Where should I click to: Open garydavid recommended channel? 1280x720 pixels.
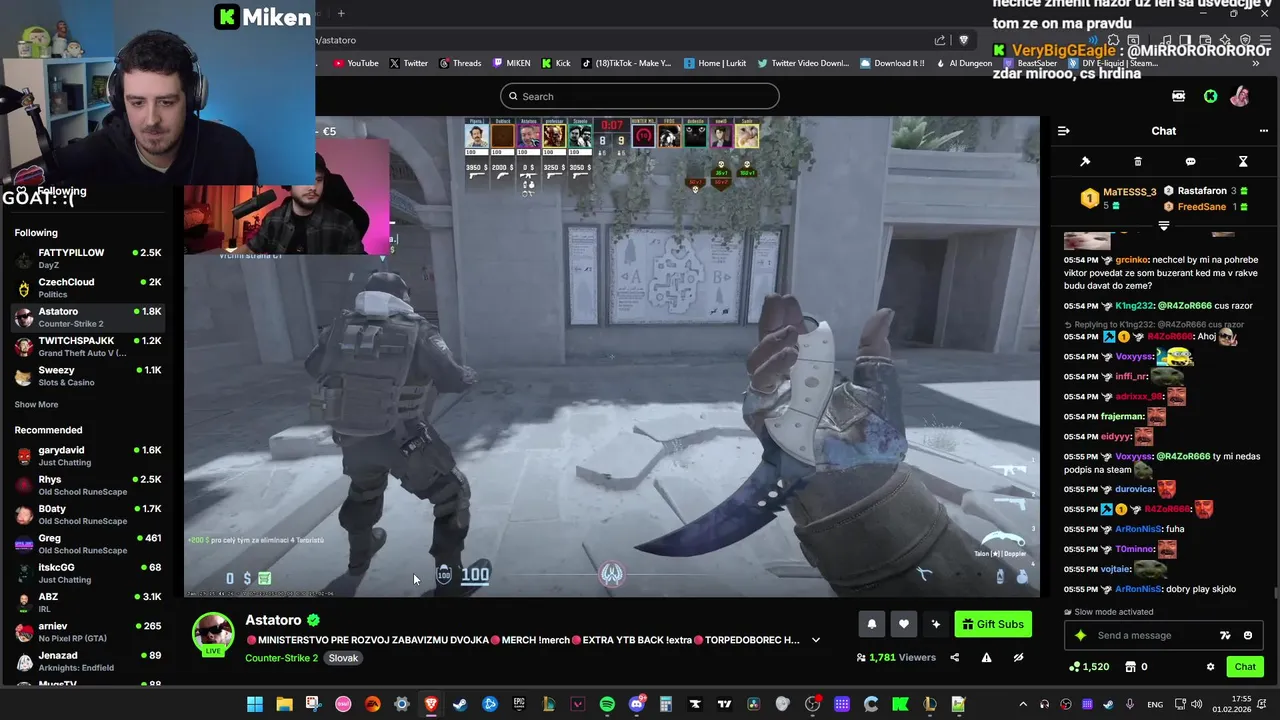coord(88,456)
